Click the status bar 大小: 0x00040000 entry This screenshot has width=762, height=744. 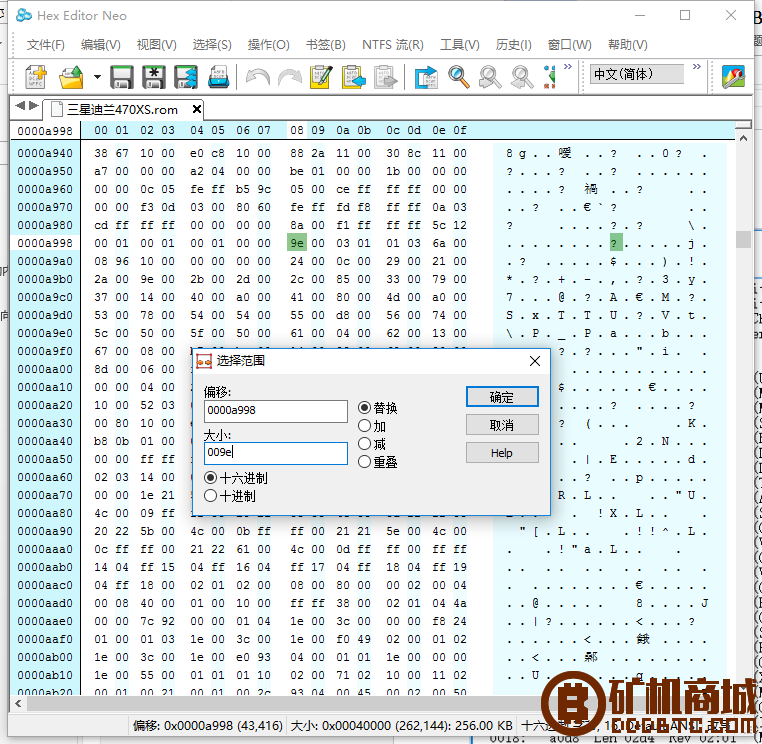[401, 726]
